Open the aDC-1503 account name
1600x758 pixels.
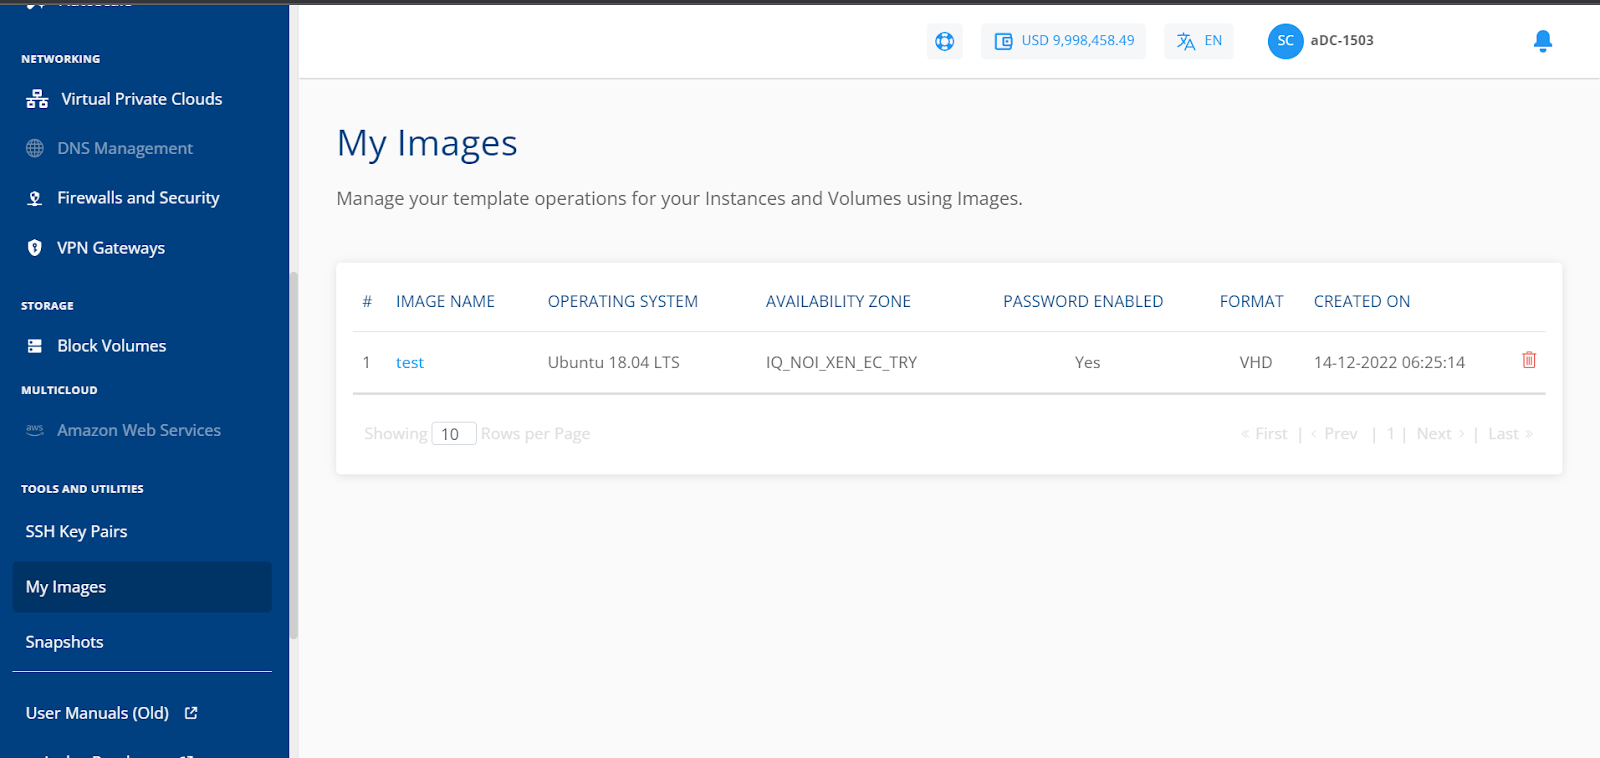pos(1342,41)
